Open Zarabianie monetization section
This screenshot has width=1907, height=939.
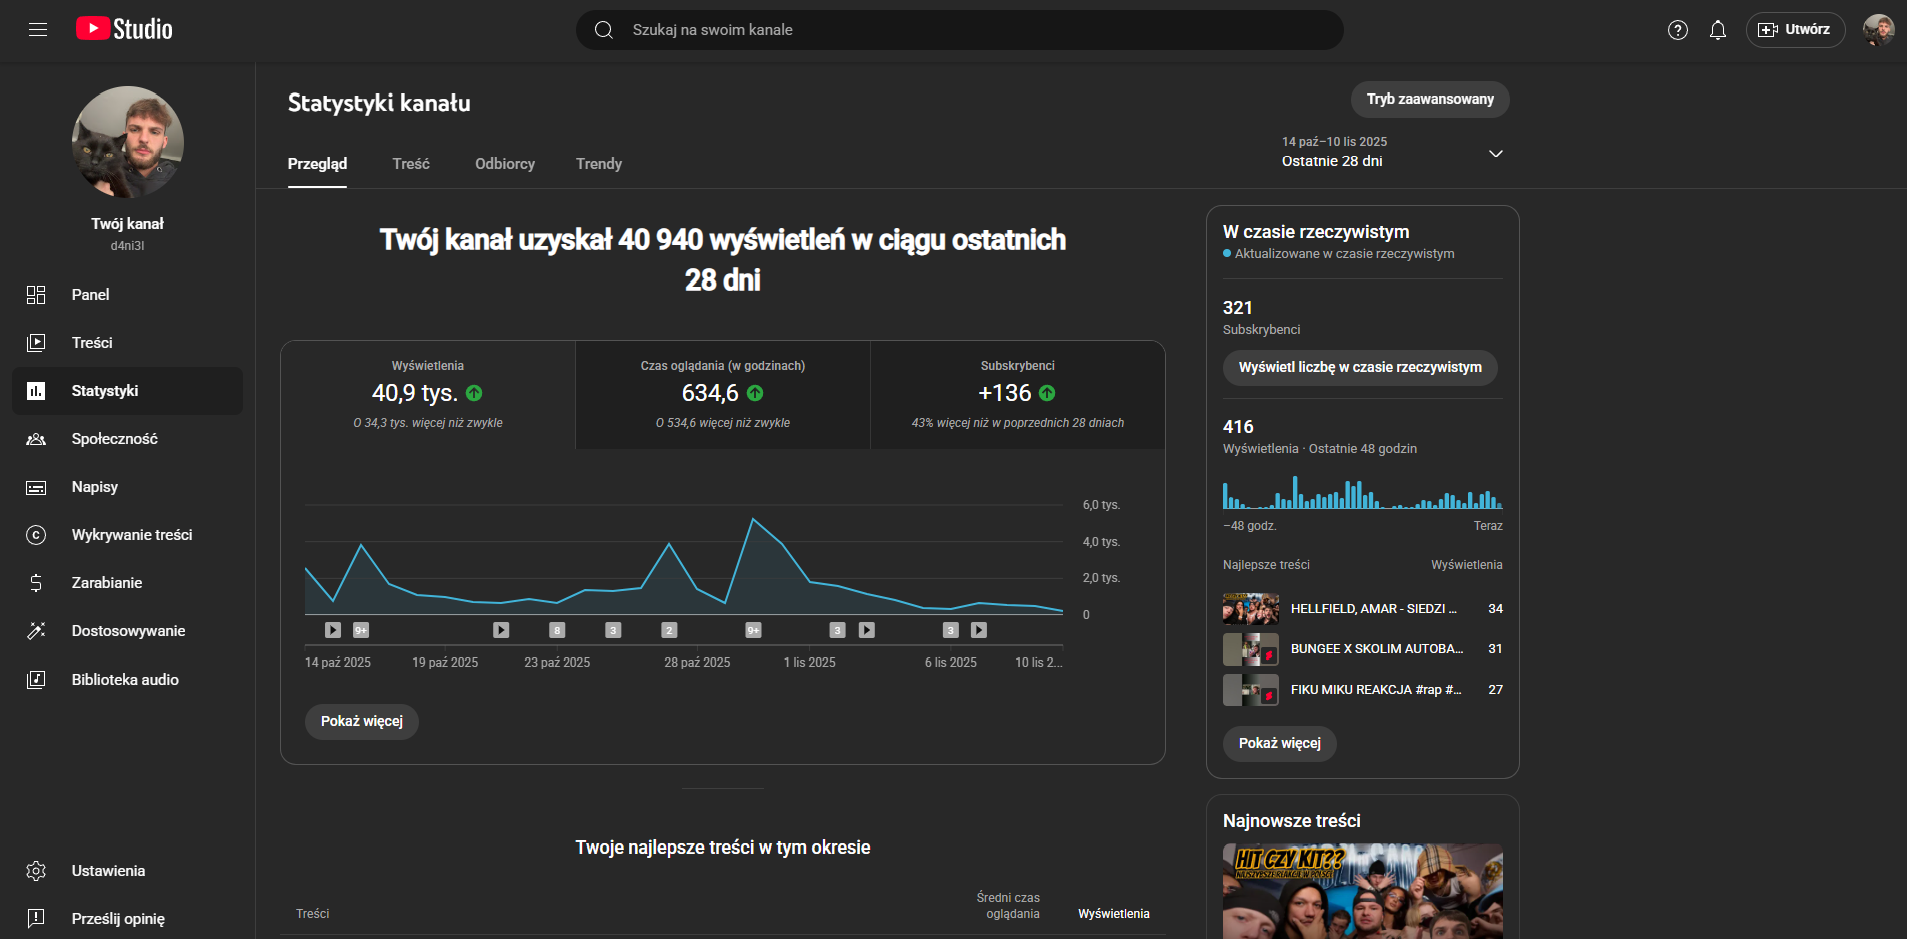pyautogui.click(x=106, y=583)
